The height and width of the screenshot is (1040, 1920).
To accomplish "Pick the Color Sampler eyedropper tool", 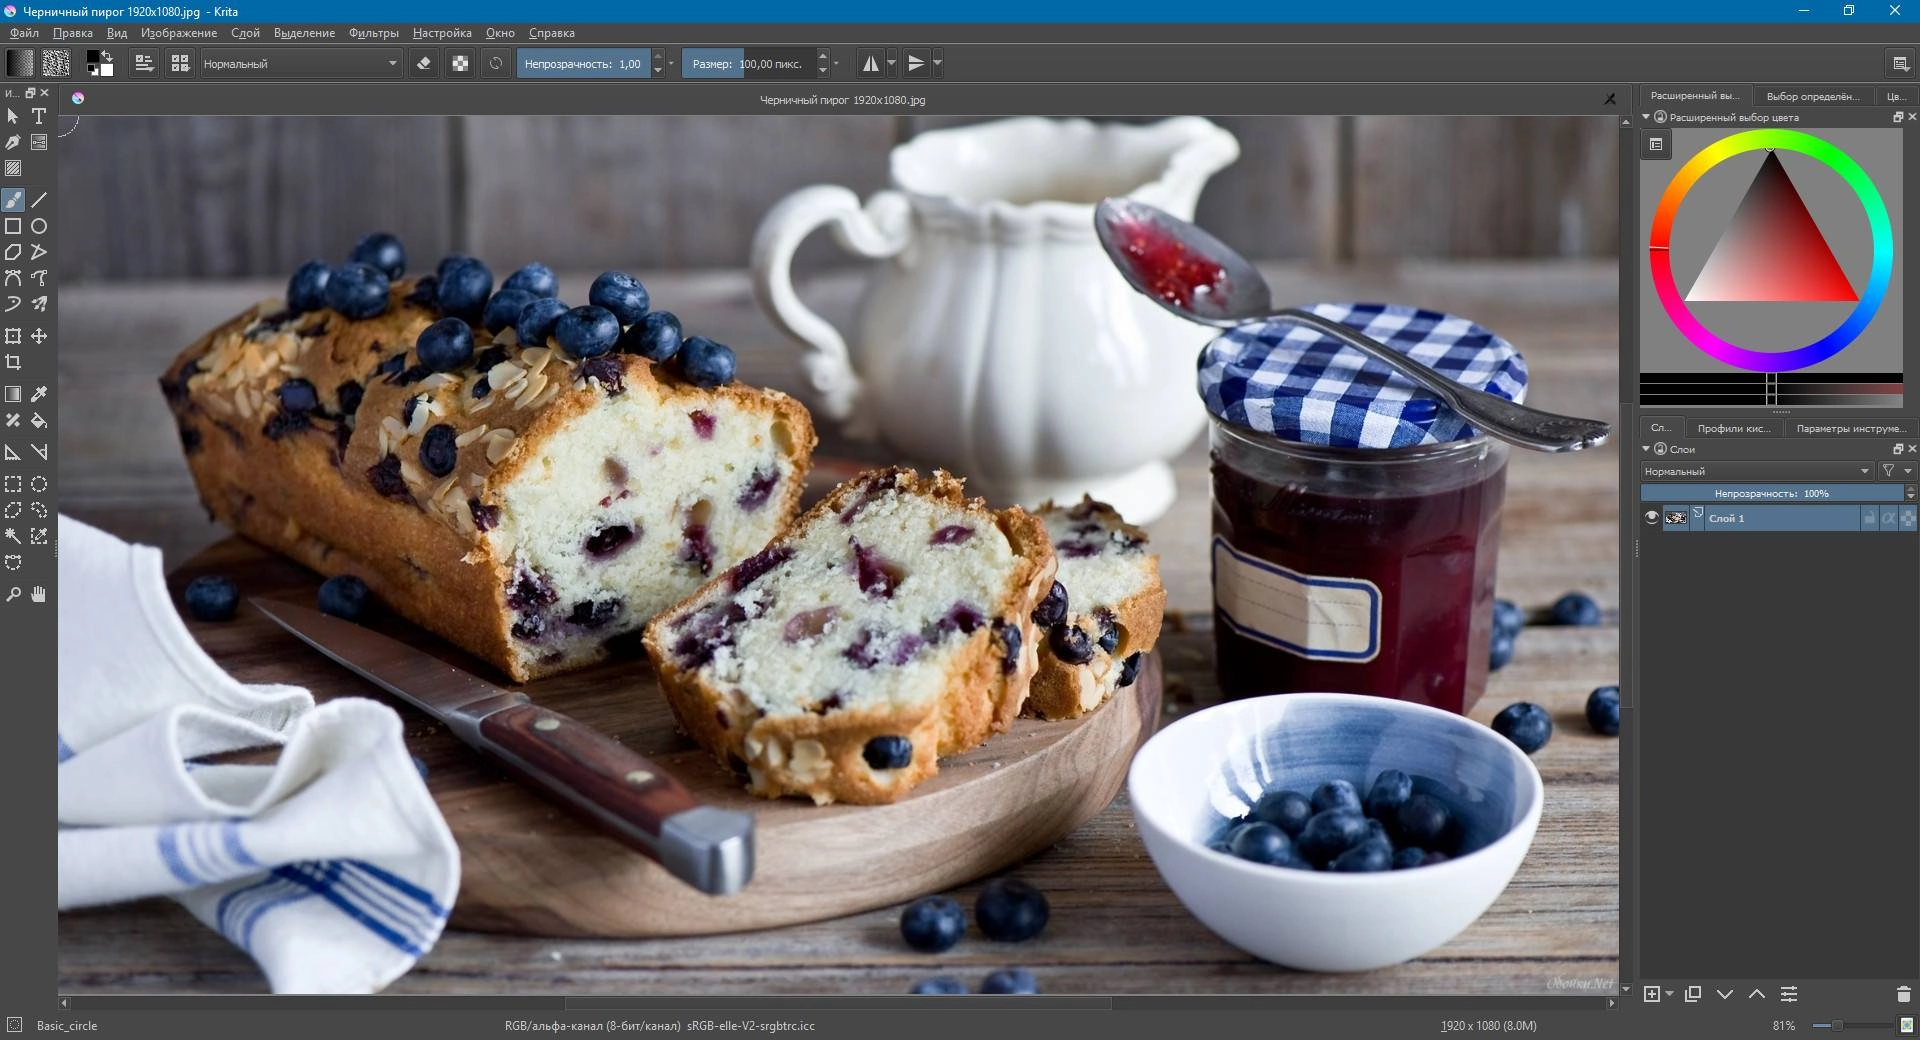I will tap(39, 394).
